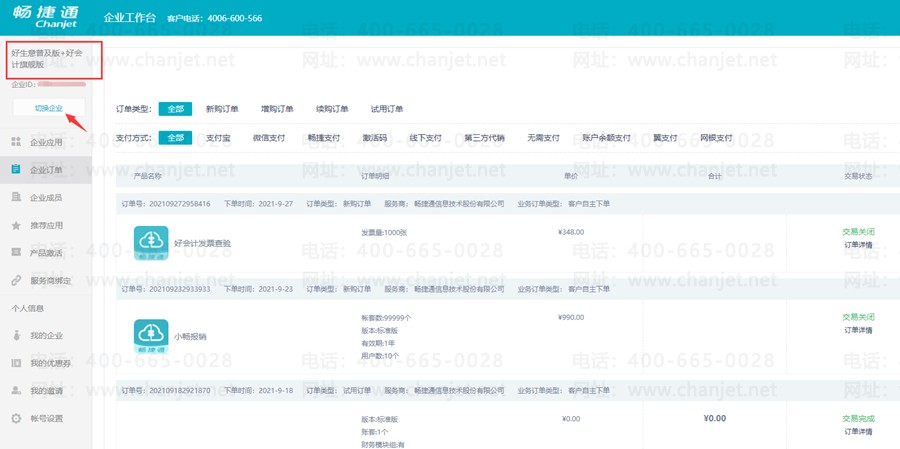The width and height of the screenshot is (900, 449).
Task: Click the 我的企业 tie icon in sidebar
Action: 17,335
